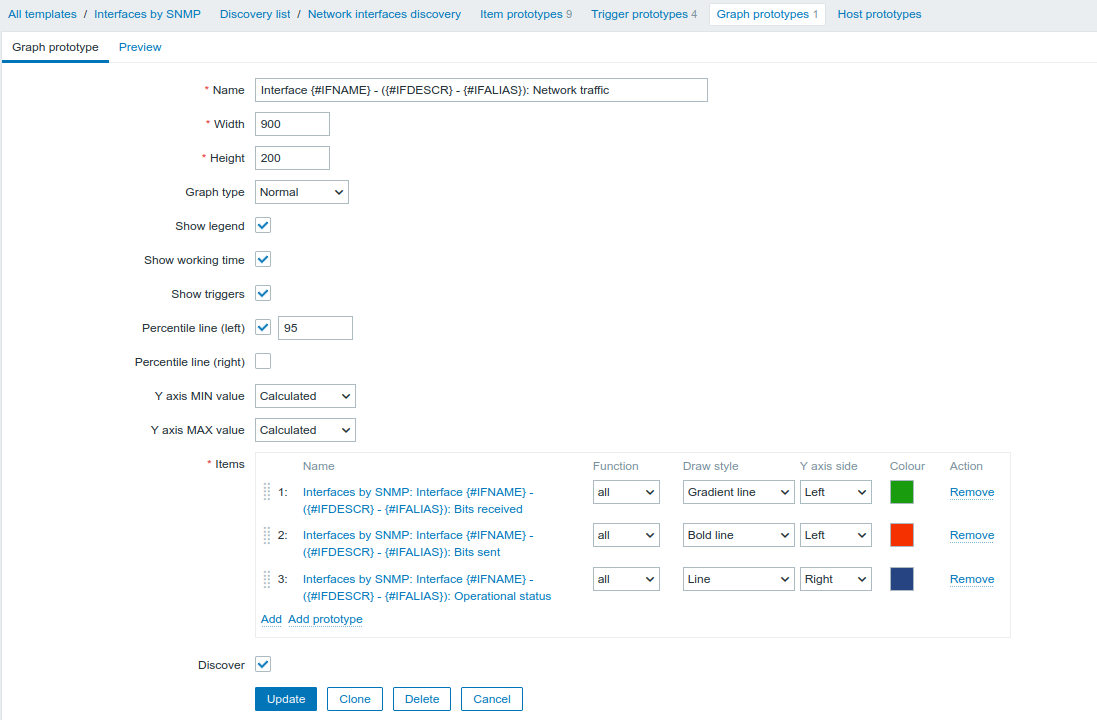Open Y axis side dropdown for Bits received
The image size is (1097, 720).
tap(836, 492)
